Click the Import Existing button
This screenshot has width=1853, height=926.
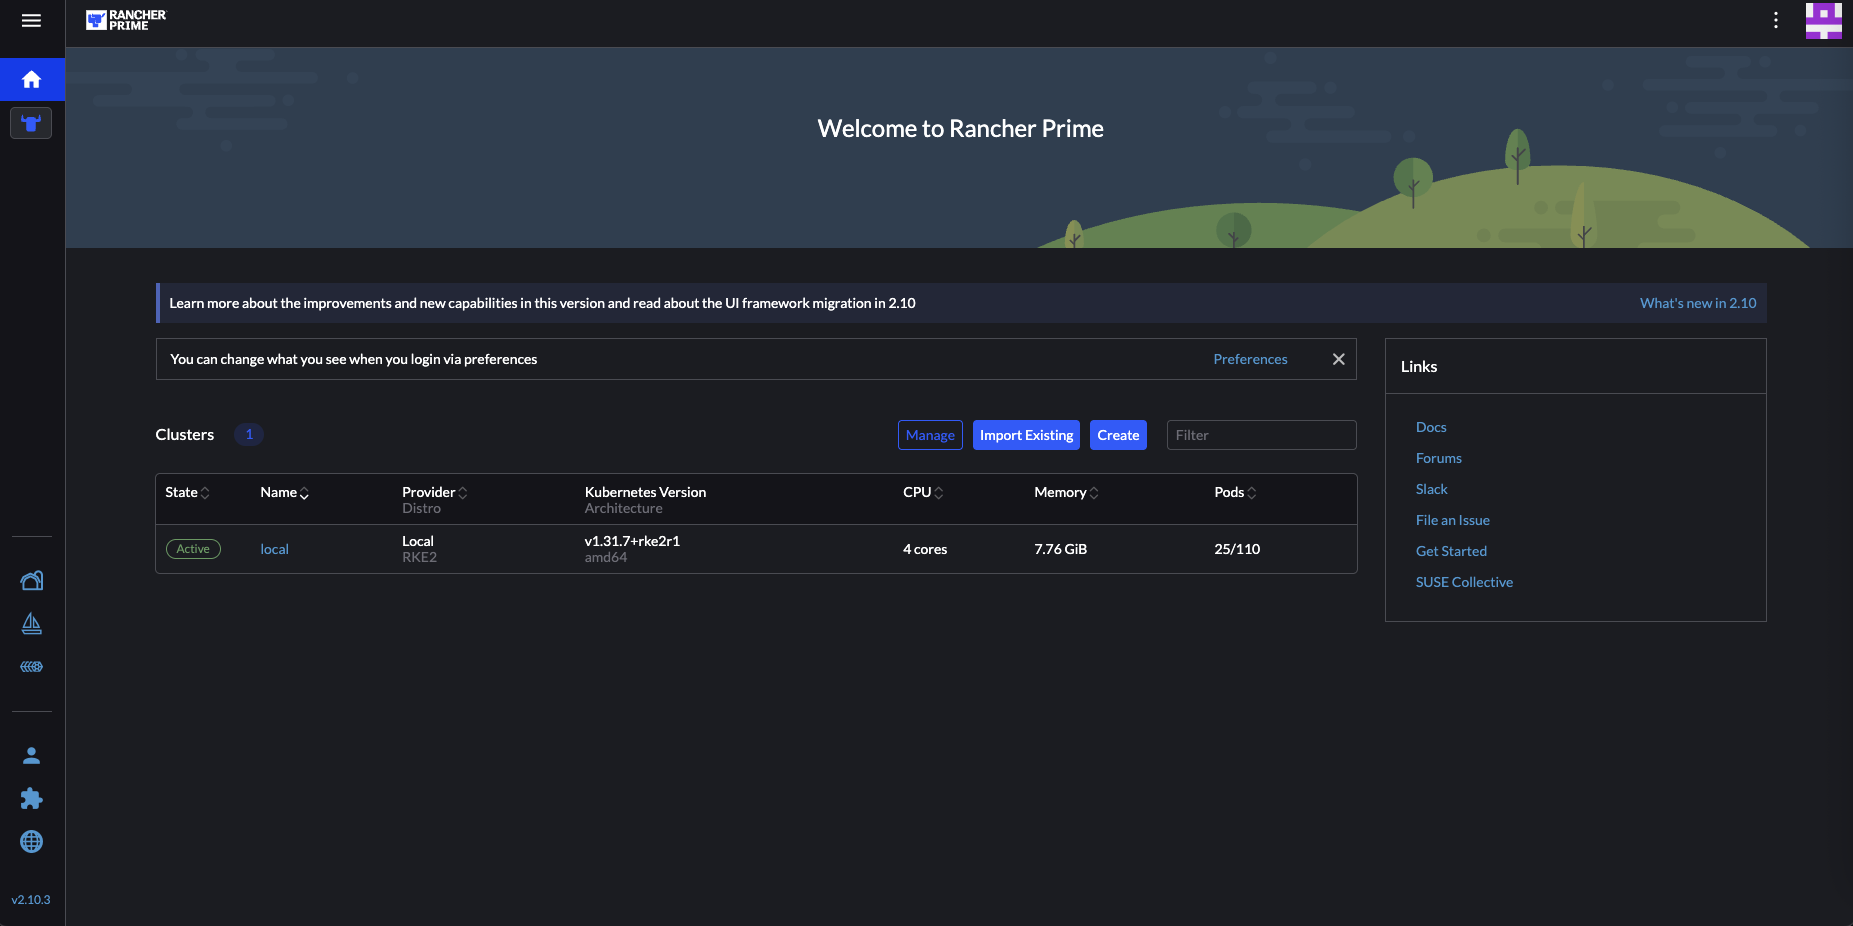pyautogui.click(x=1026, y=435)
